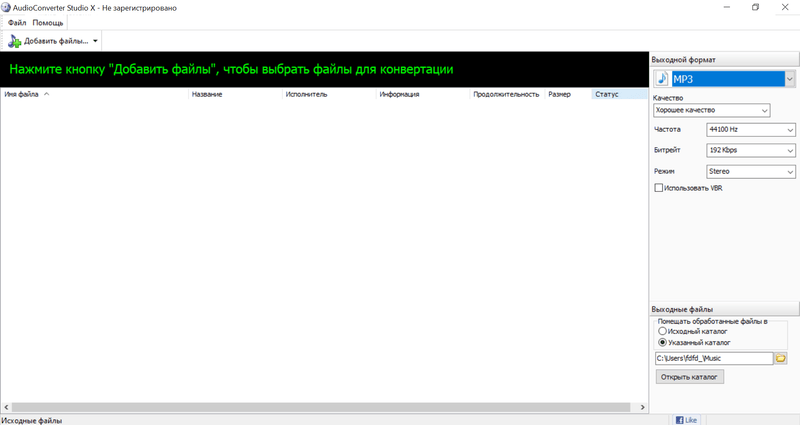This screenshot has height=425, width=800.
Task: Click the Add files music note icon
Action: click(x=14, y=40)
